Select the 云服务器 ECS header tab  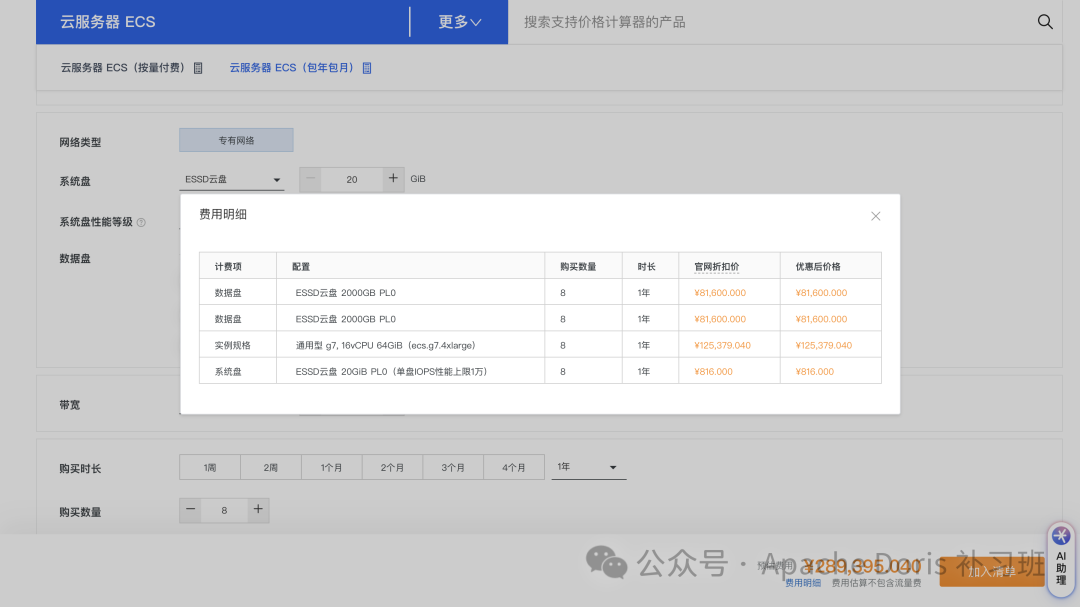108,22
